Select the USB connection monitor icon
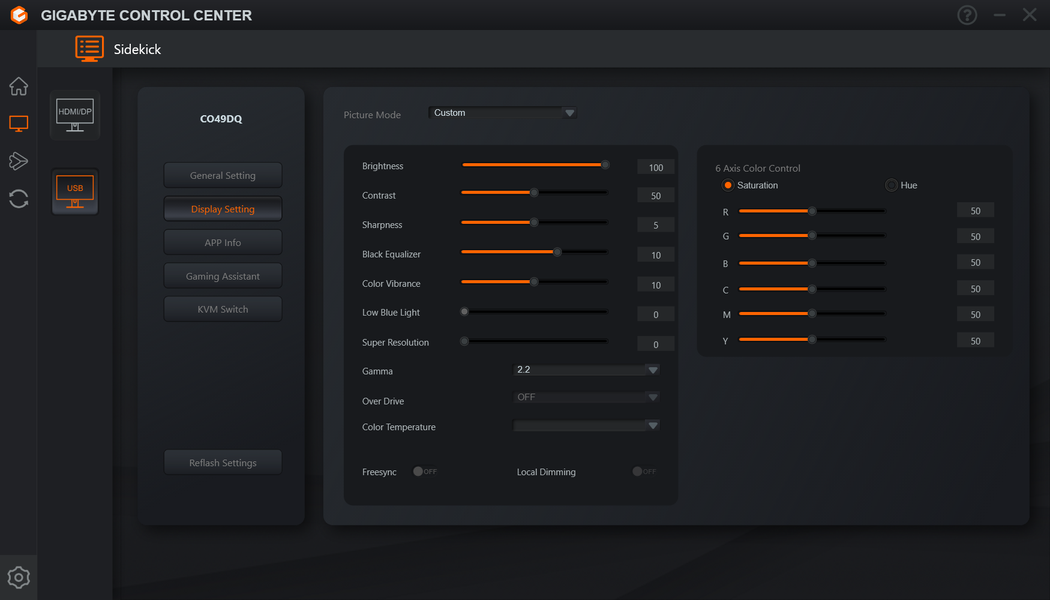Screen dimensions: 1050x600 [x=75, y=192]
